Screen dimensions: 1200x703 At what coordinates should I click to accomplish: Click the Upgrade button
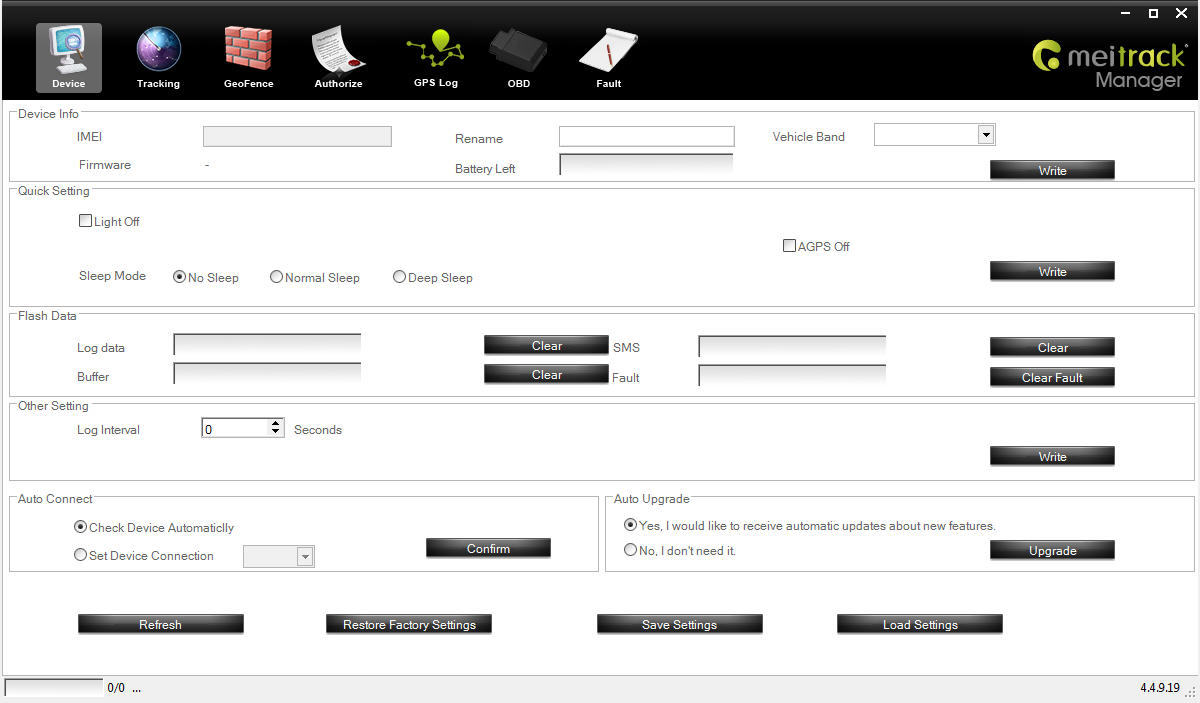pos(1052,551)
